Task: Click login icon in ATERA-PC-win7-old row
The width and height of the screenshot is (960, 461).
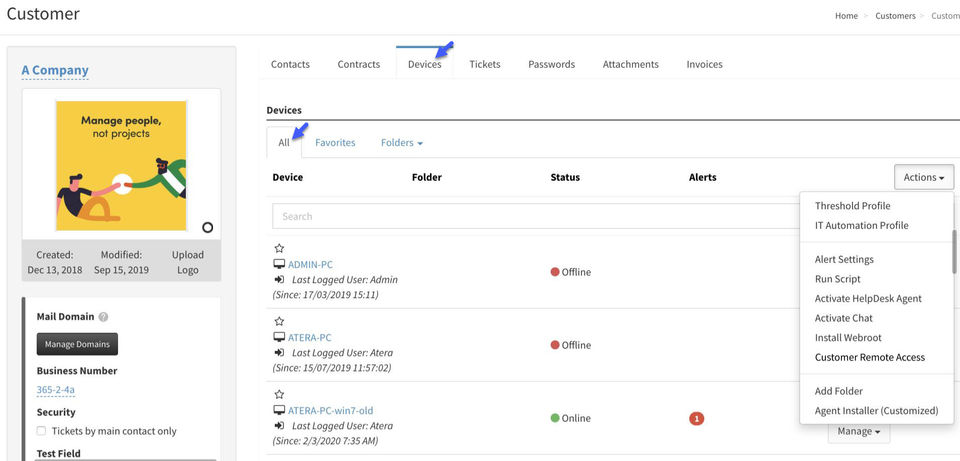Action: tap(280, 425)
